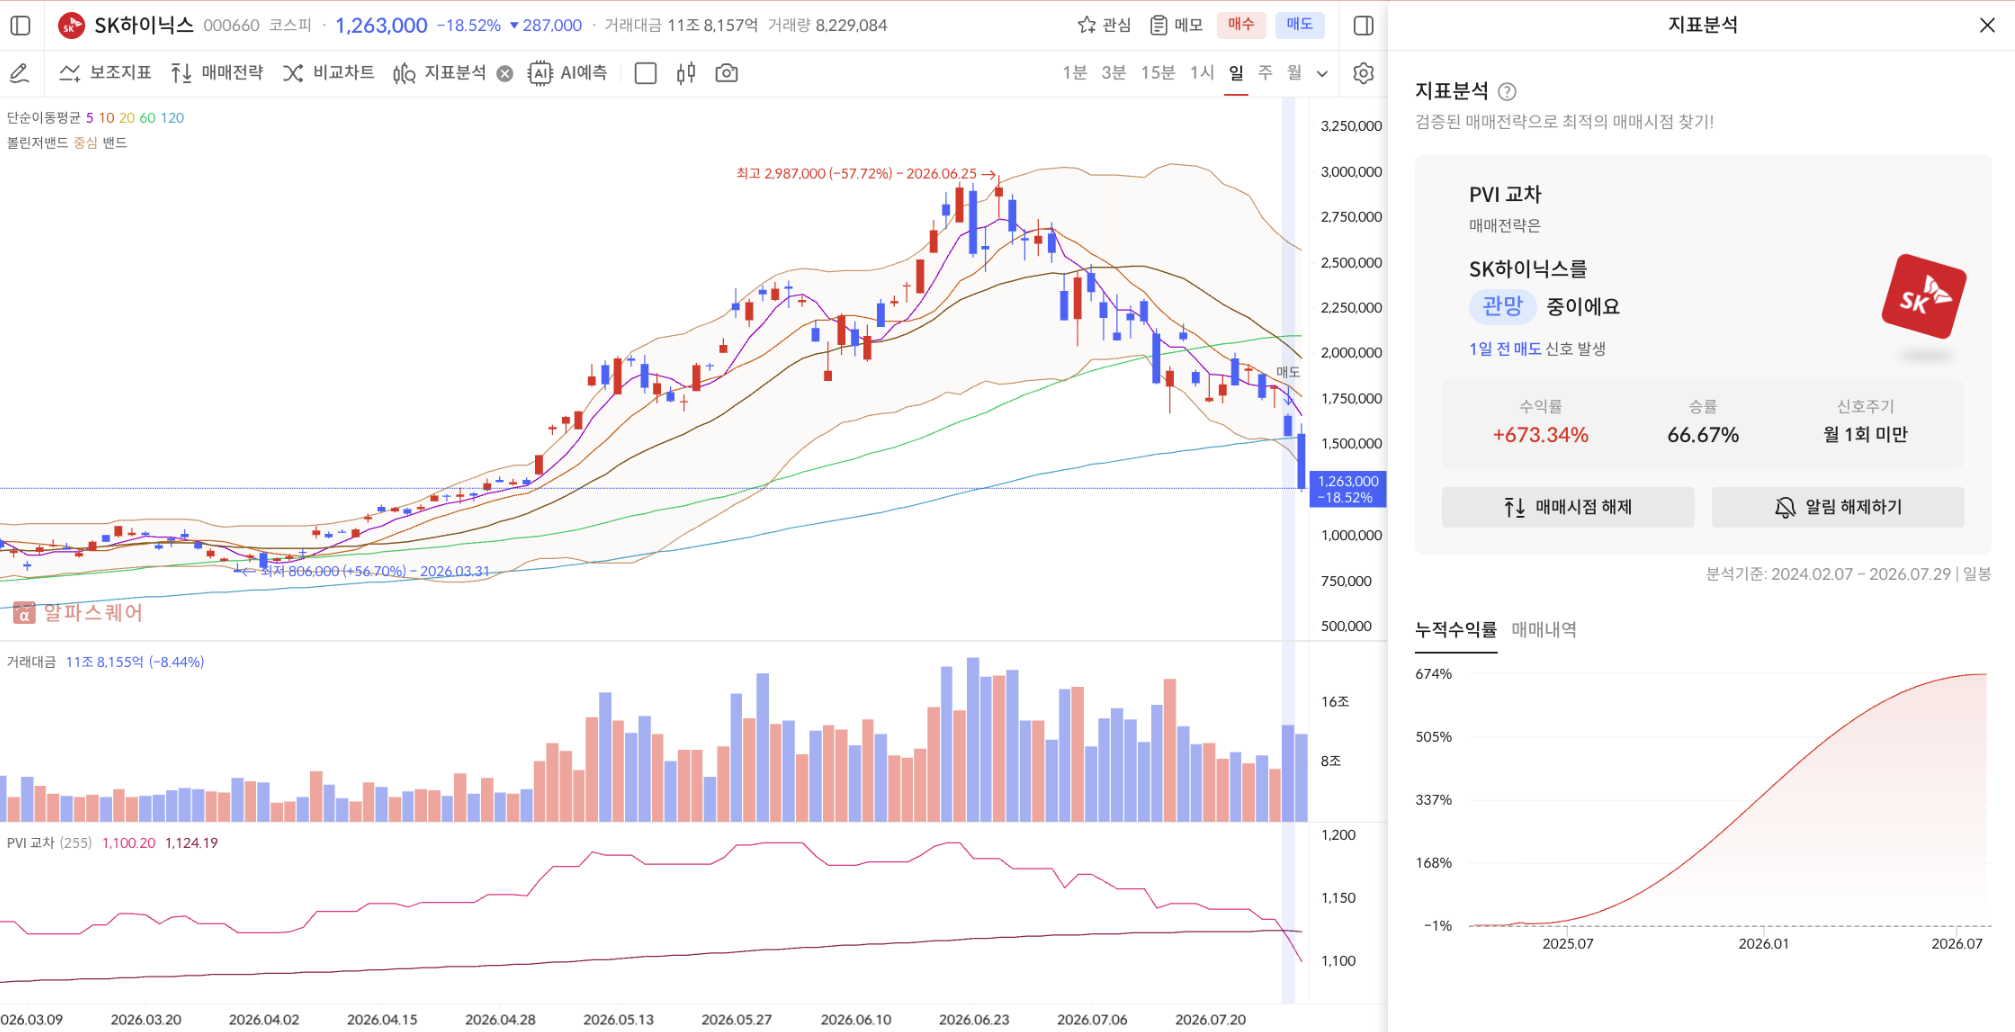Click the current price tag 1,263,000 on axis

point(1348,489)
